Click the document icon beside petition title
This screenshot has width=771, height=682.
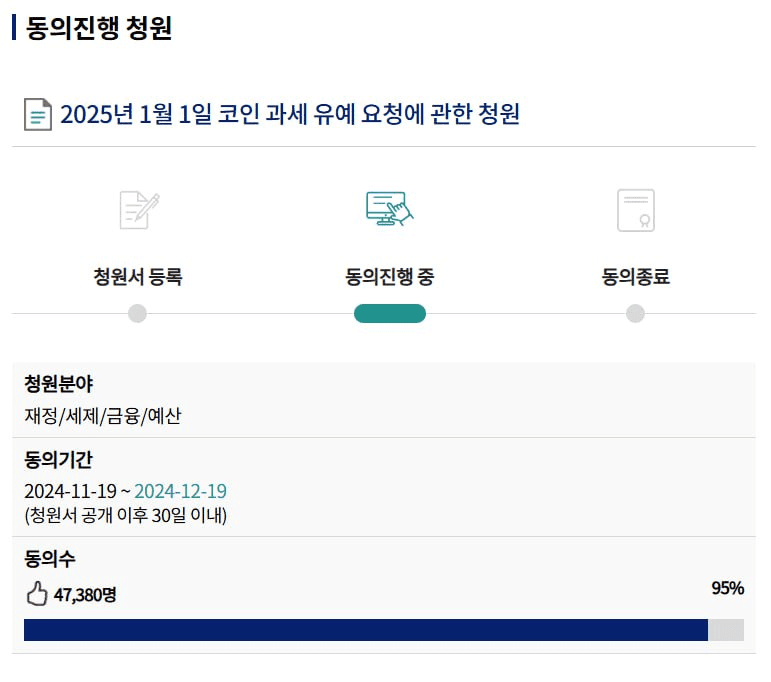(38, 115)
